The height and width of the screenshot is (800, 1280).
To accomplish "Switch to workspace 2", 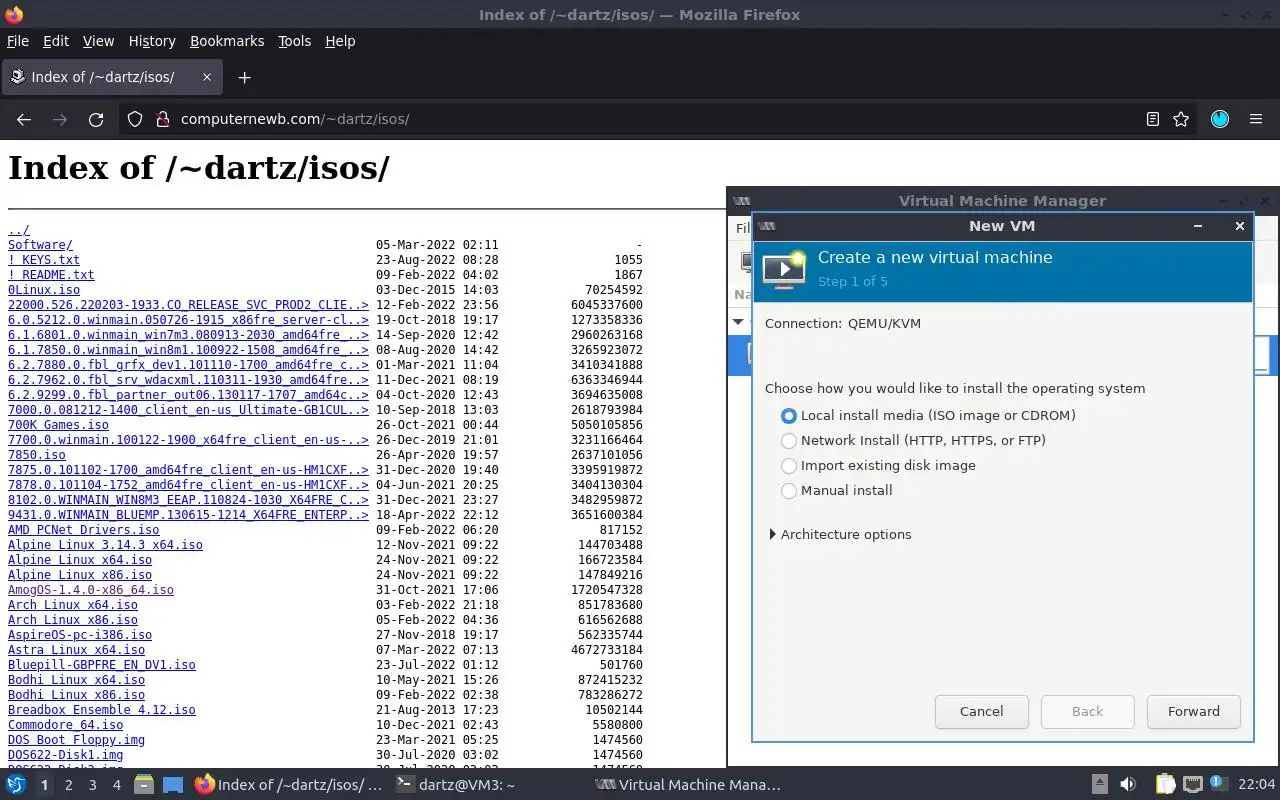I will (68, 785).
